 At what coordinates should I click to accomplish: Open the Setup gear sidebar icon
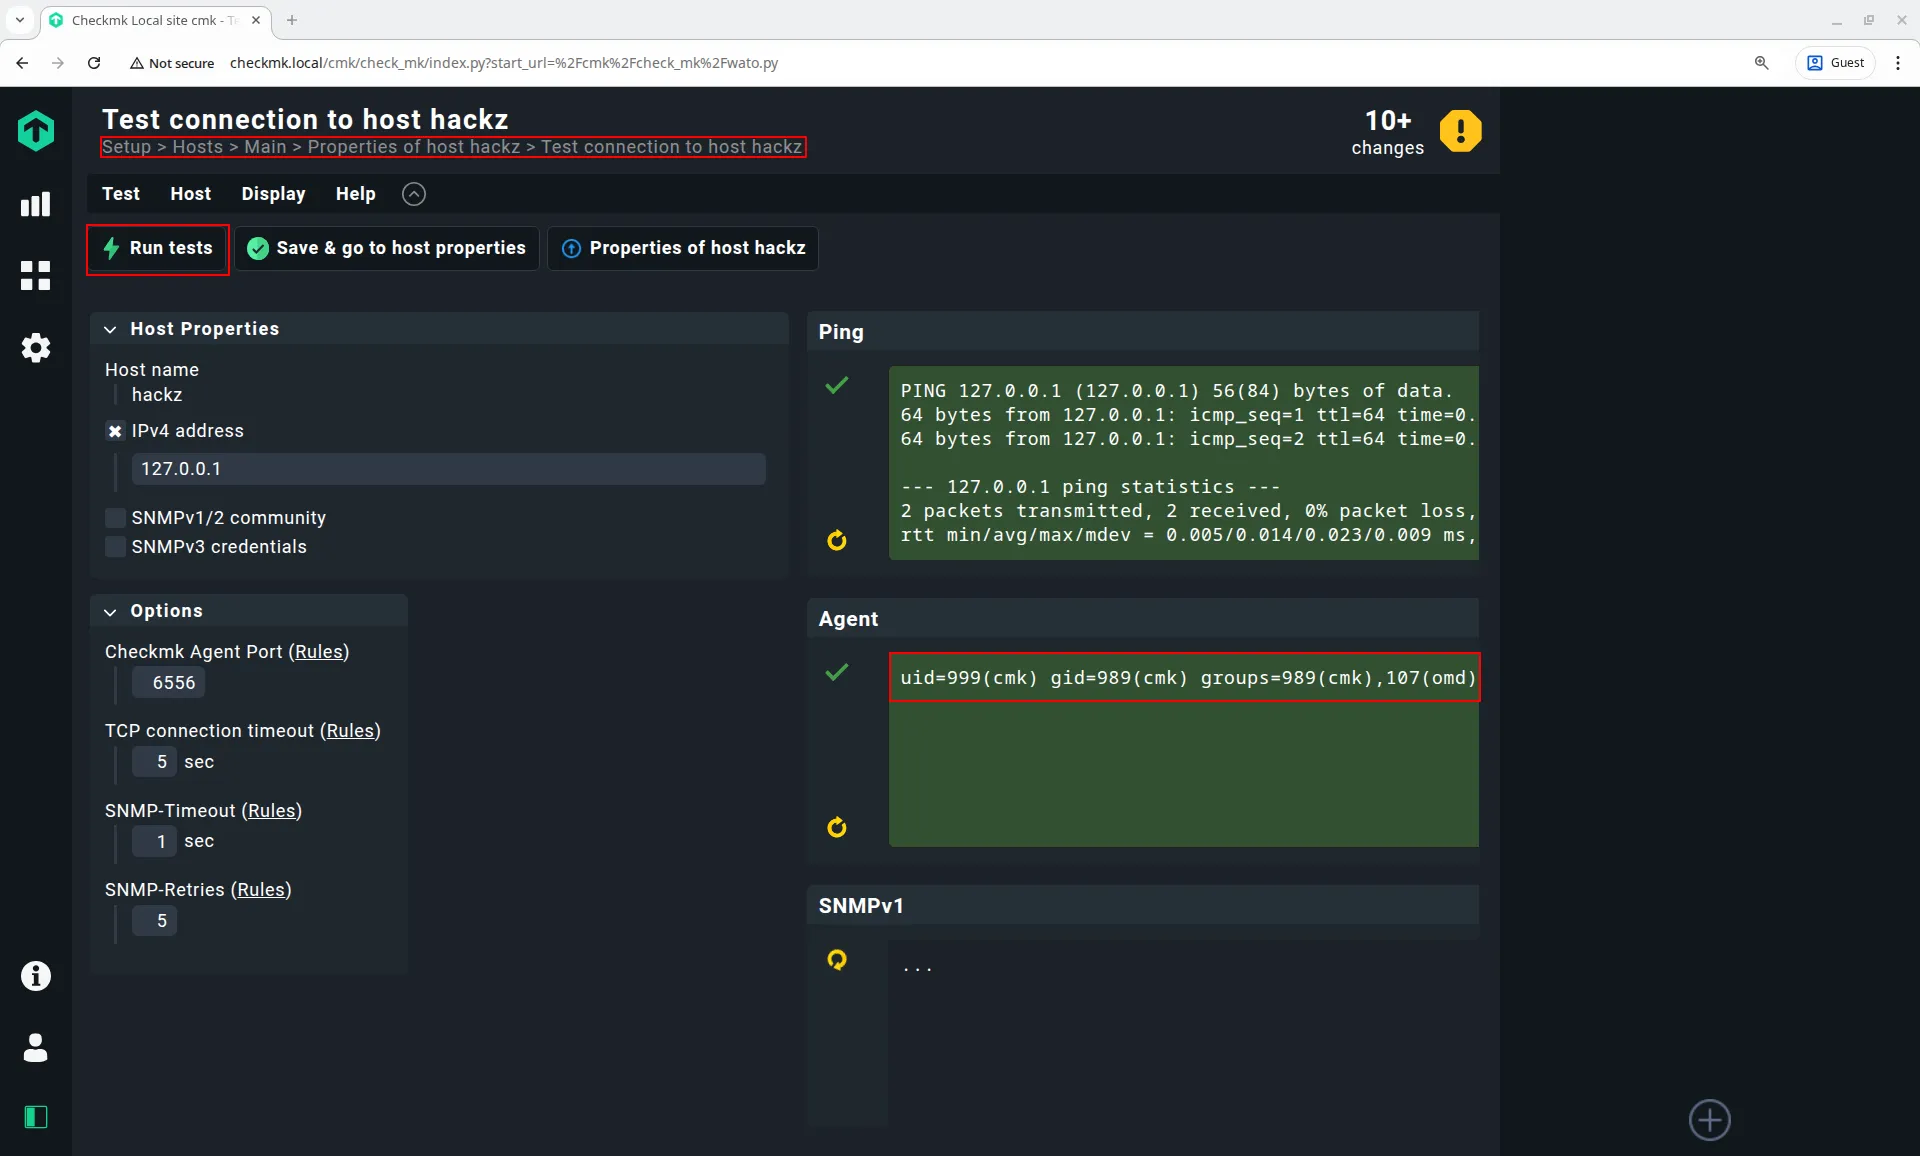(x=36, y=348)
